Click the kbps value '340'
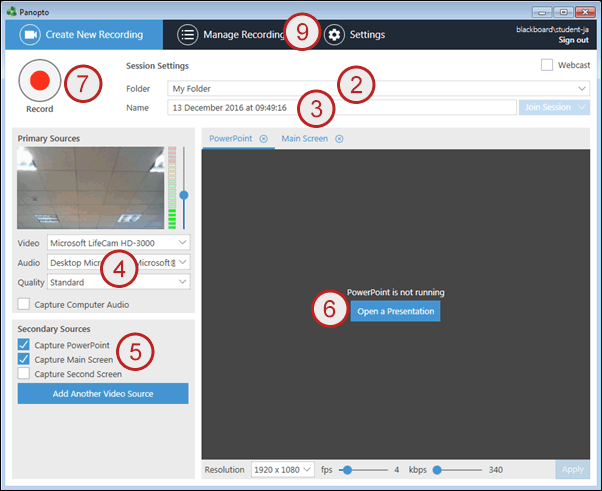Image resolution: width=602 pixels, height=491 pixels. [x=496, y=470]
